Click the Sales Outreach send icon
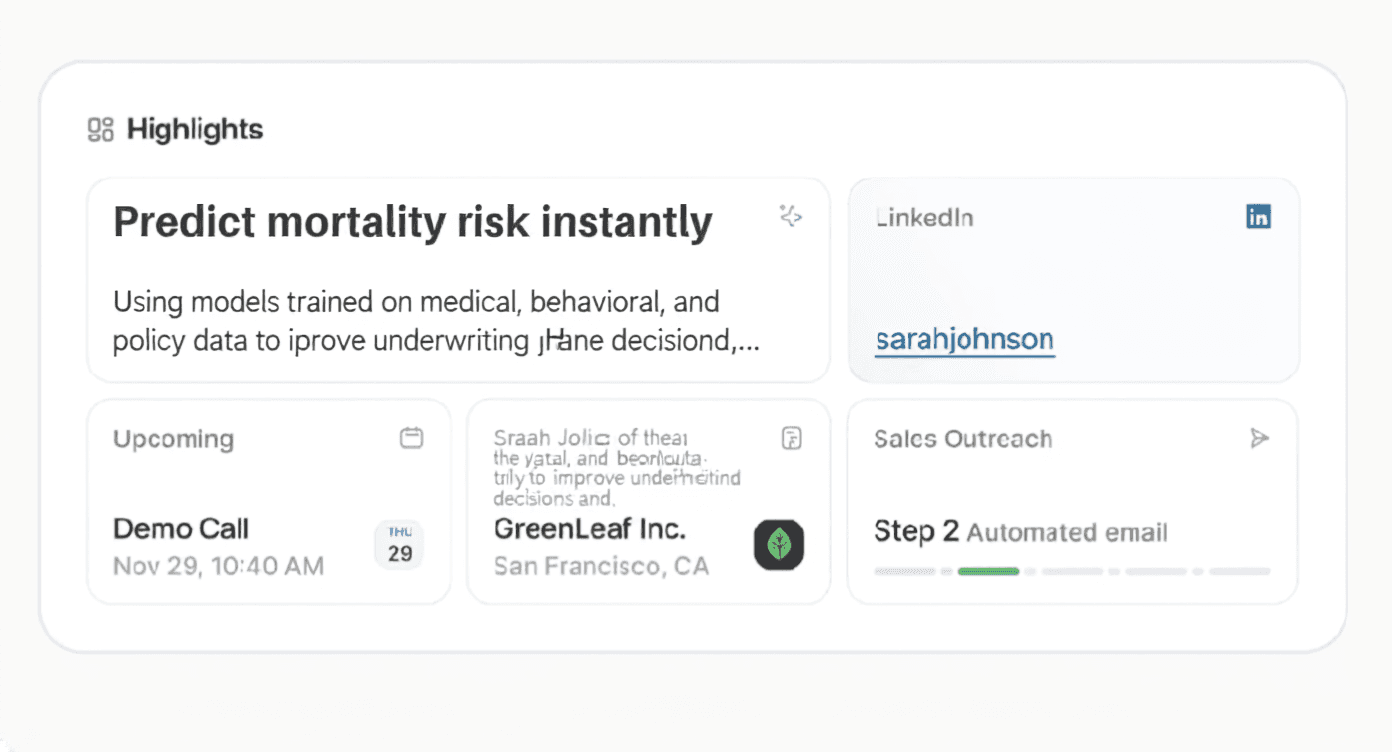 (1259, 438)
